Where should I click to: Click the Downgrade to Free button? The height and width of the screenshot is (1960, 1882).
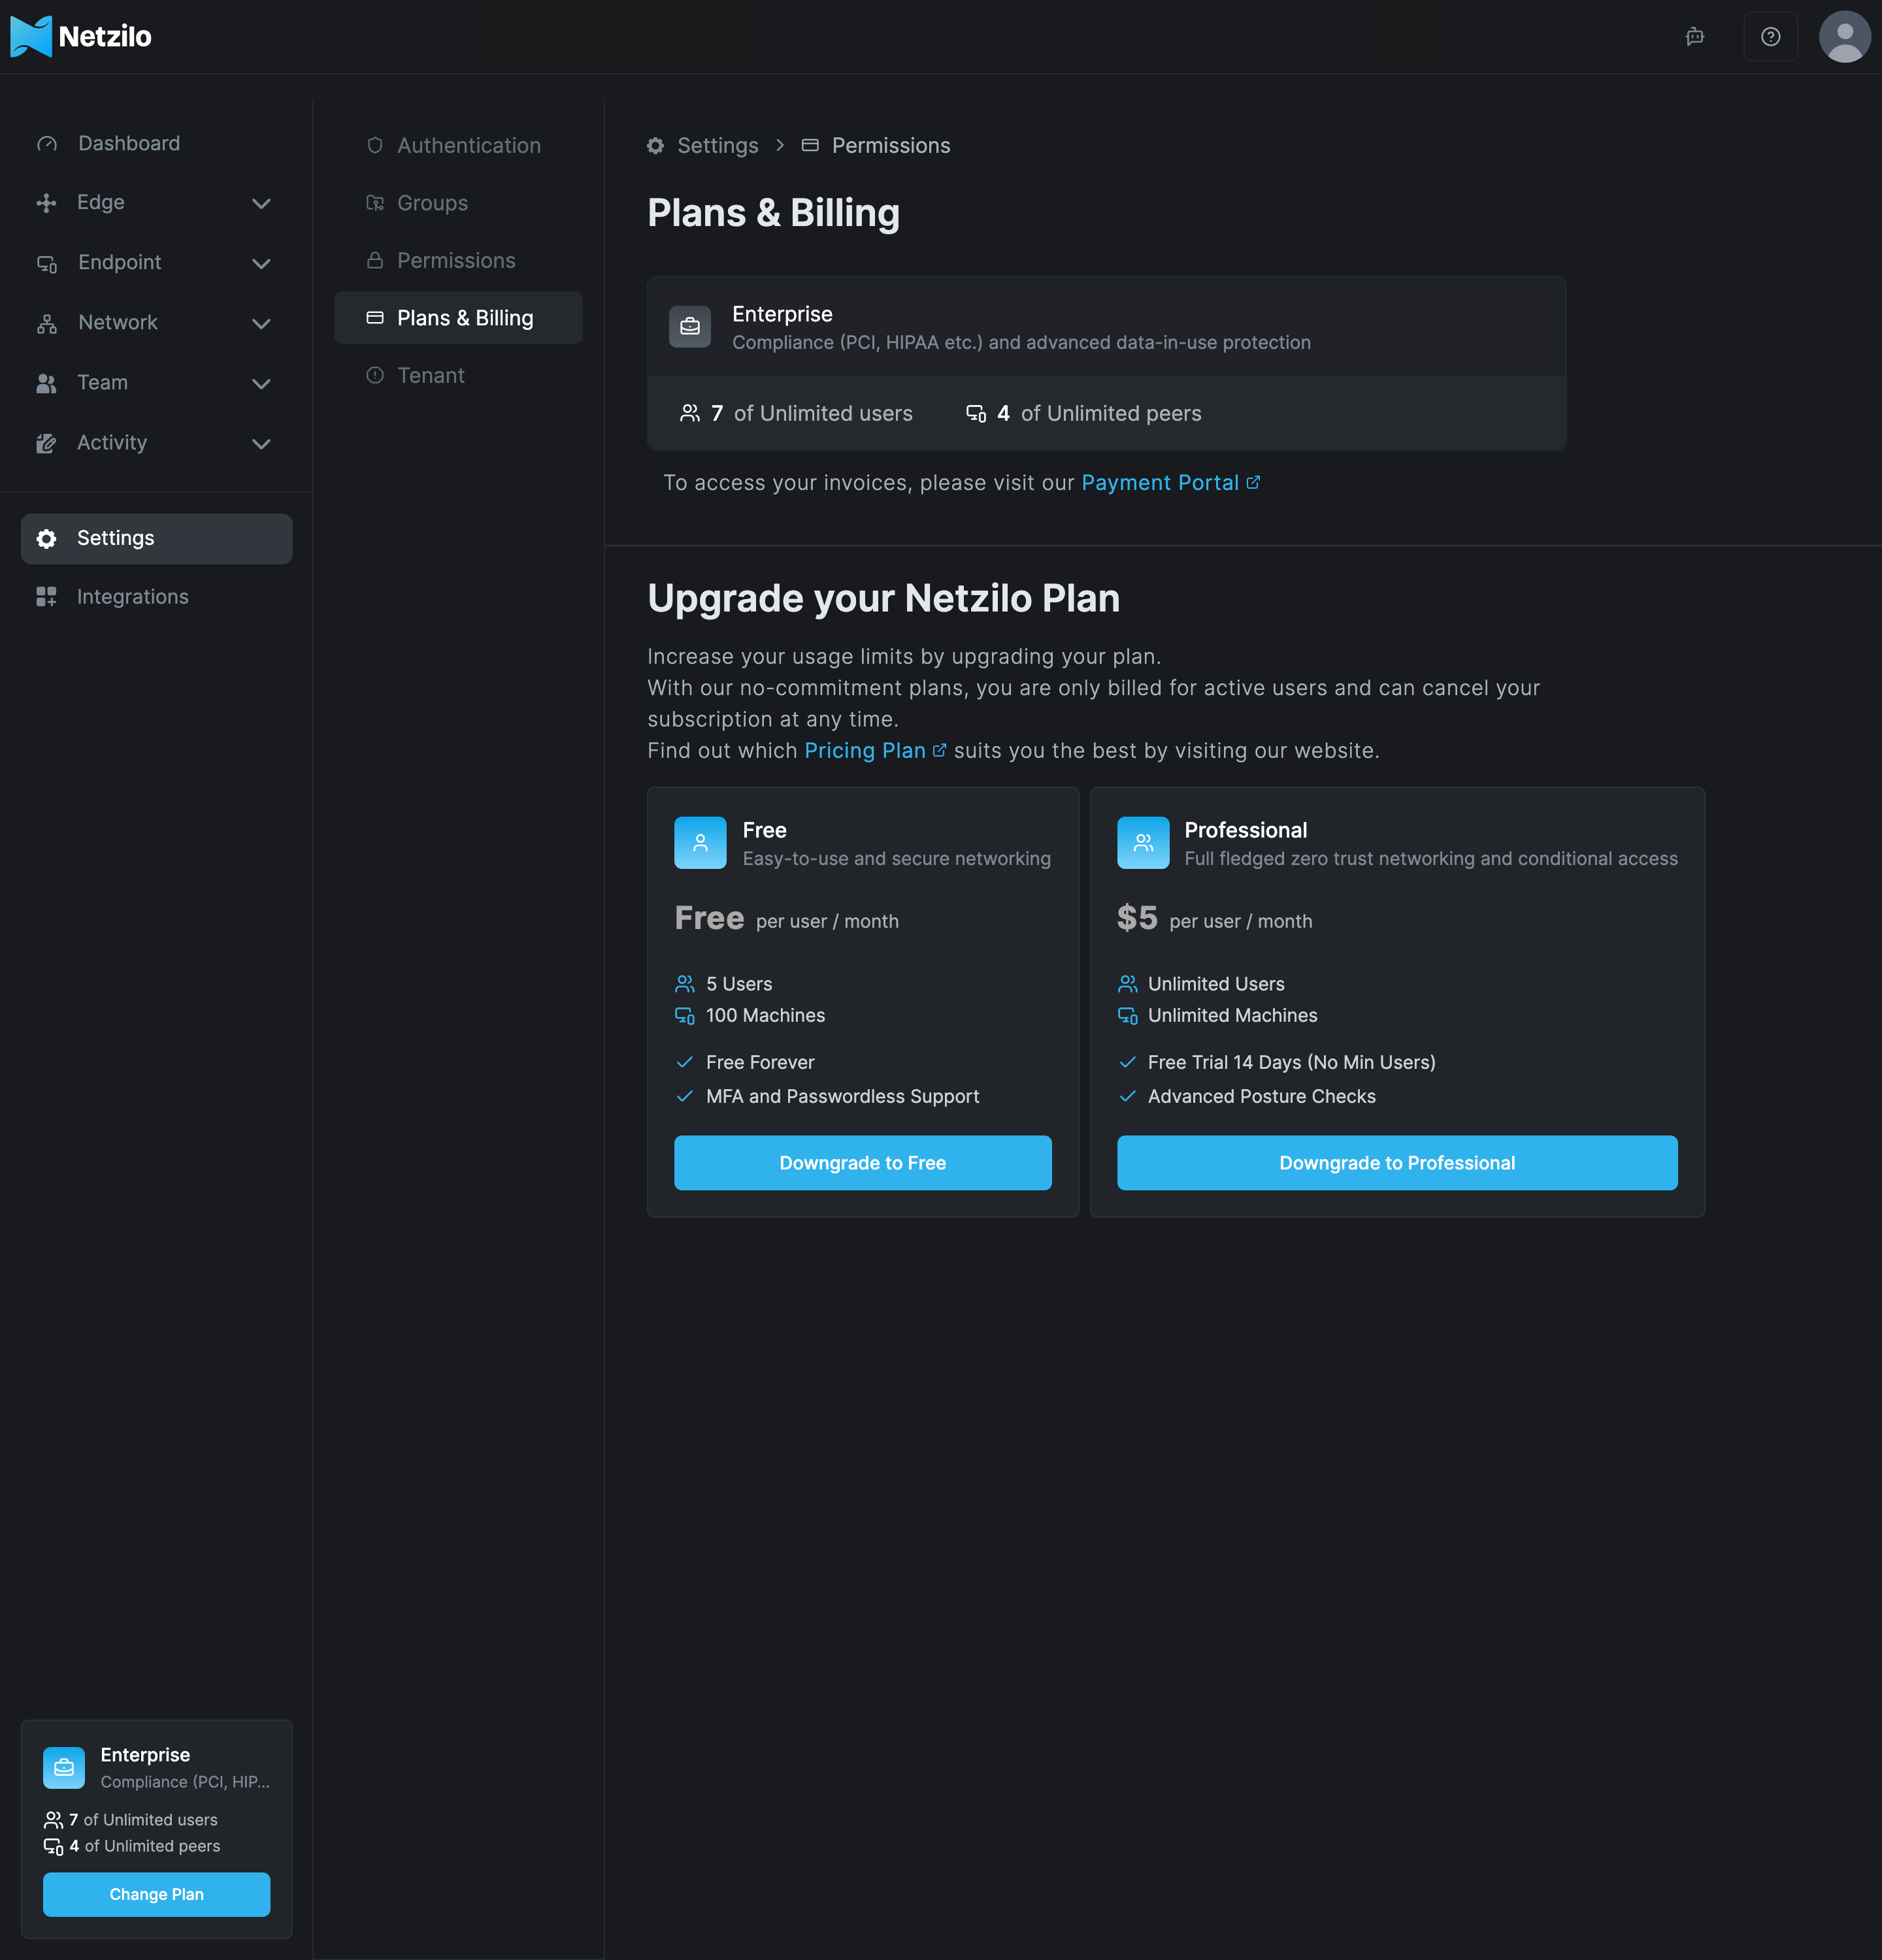coord(863,1163)
